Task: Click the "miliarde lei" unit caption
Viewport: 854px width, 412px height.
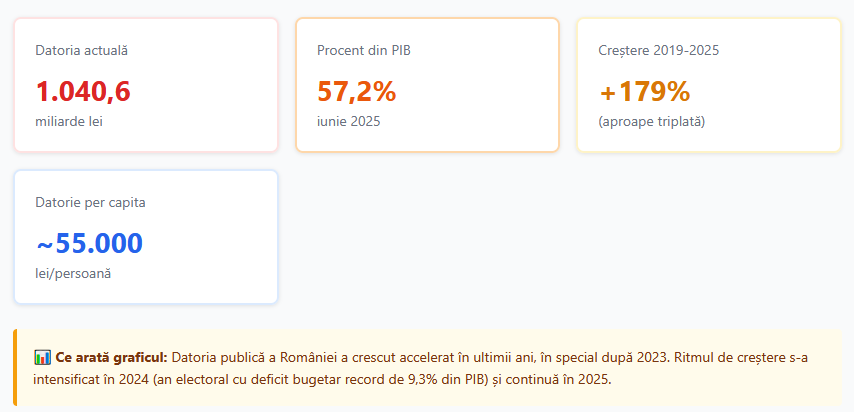Action: click(69, 121)
